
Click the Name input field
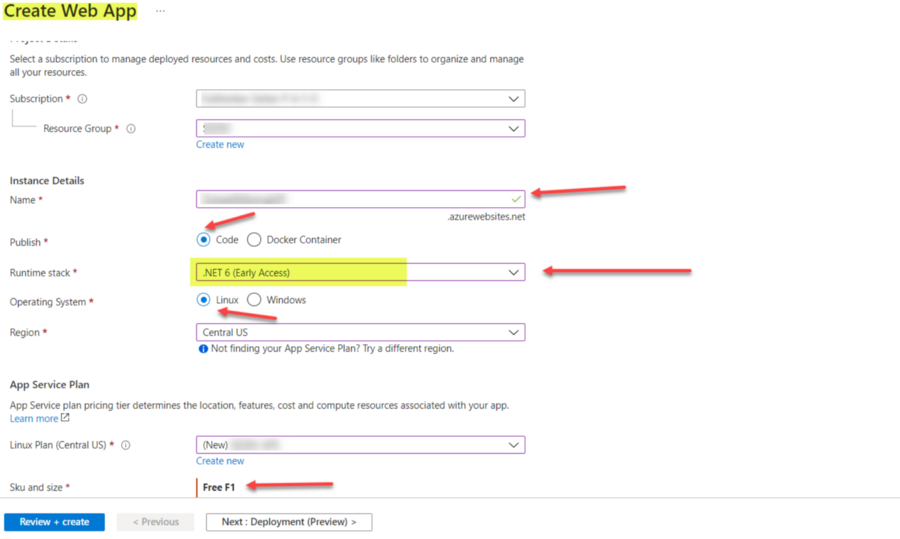[360, 199]
